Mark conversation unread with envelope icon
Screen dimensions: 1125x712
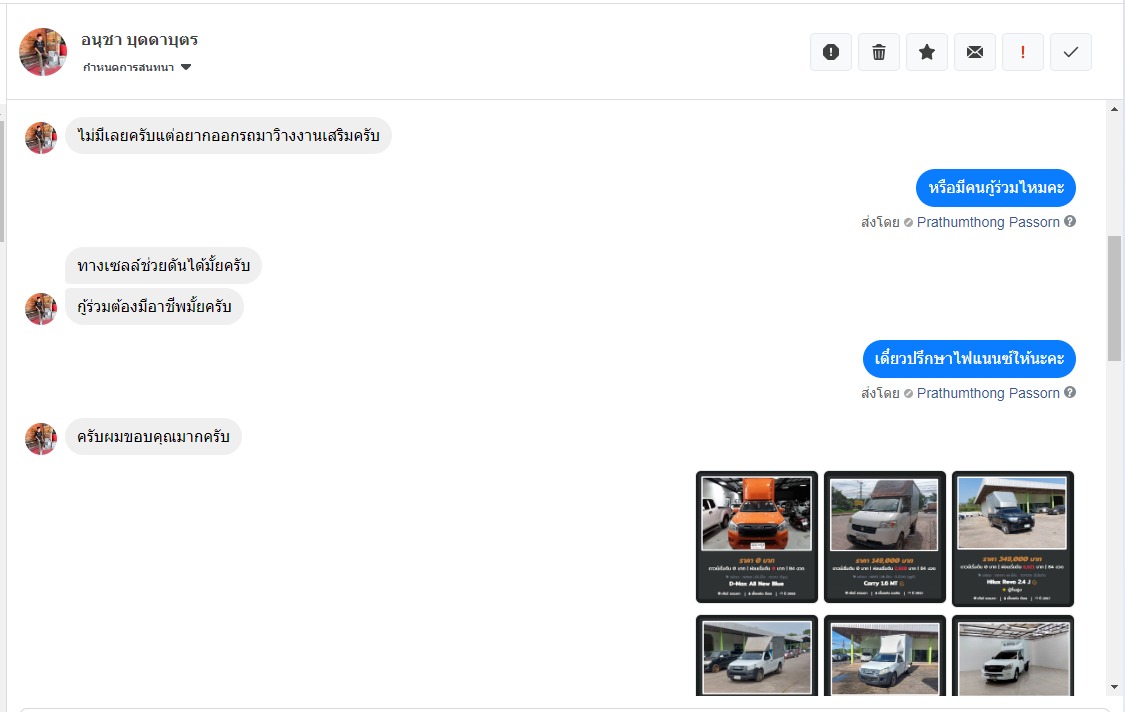[975, 52]
